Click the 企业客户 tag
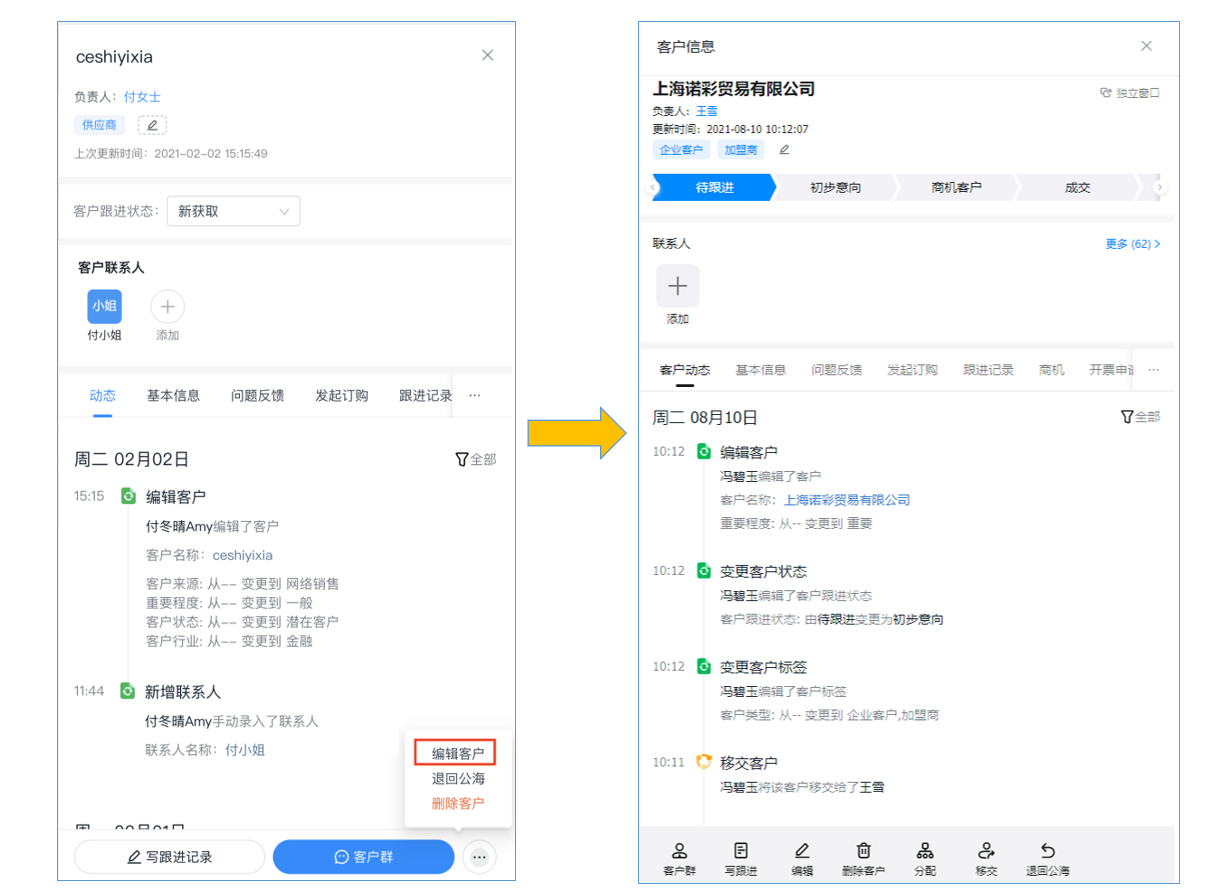Screen dimensions: 1216x895 tap(681, 150)
